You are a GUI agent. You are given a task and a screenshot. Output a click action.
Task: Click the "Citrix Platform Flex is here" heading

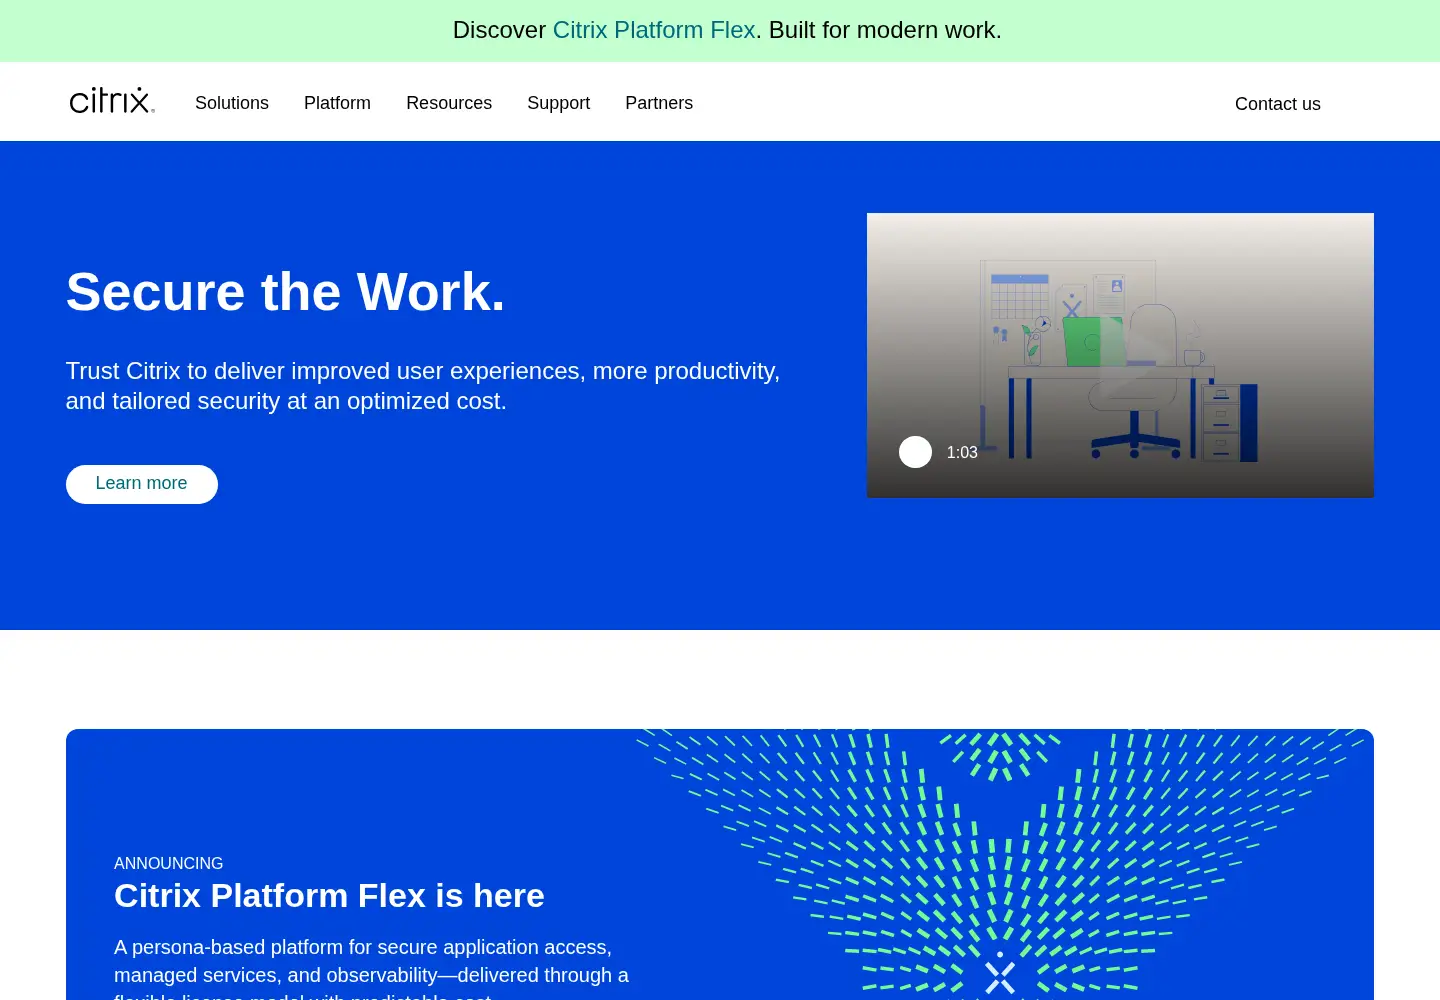tap(329, 896)
